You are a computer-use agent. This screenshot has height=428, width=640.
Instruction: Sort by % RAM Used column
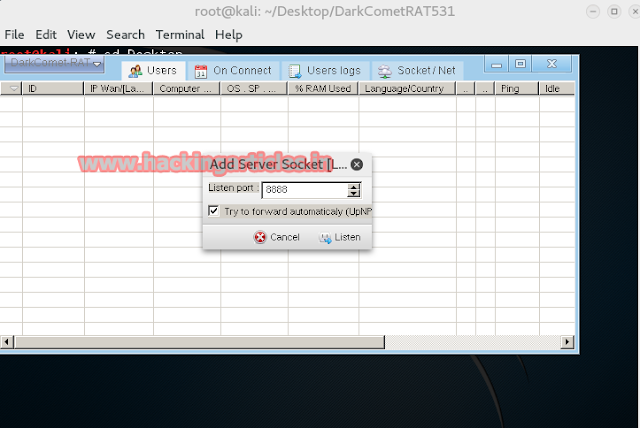[x=323, y=89]
